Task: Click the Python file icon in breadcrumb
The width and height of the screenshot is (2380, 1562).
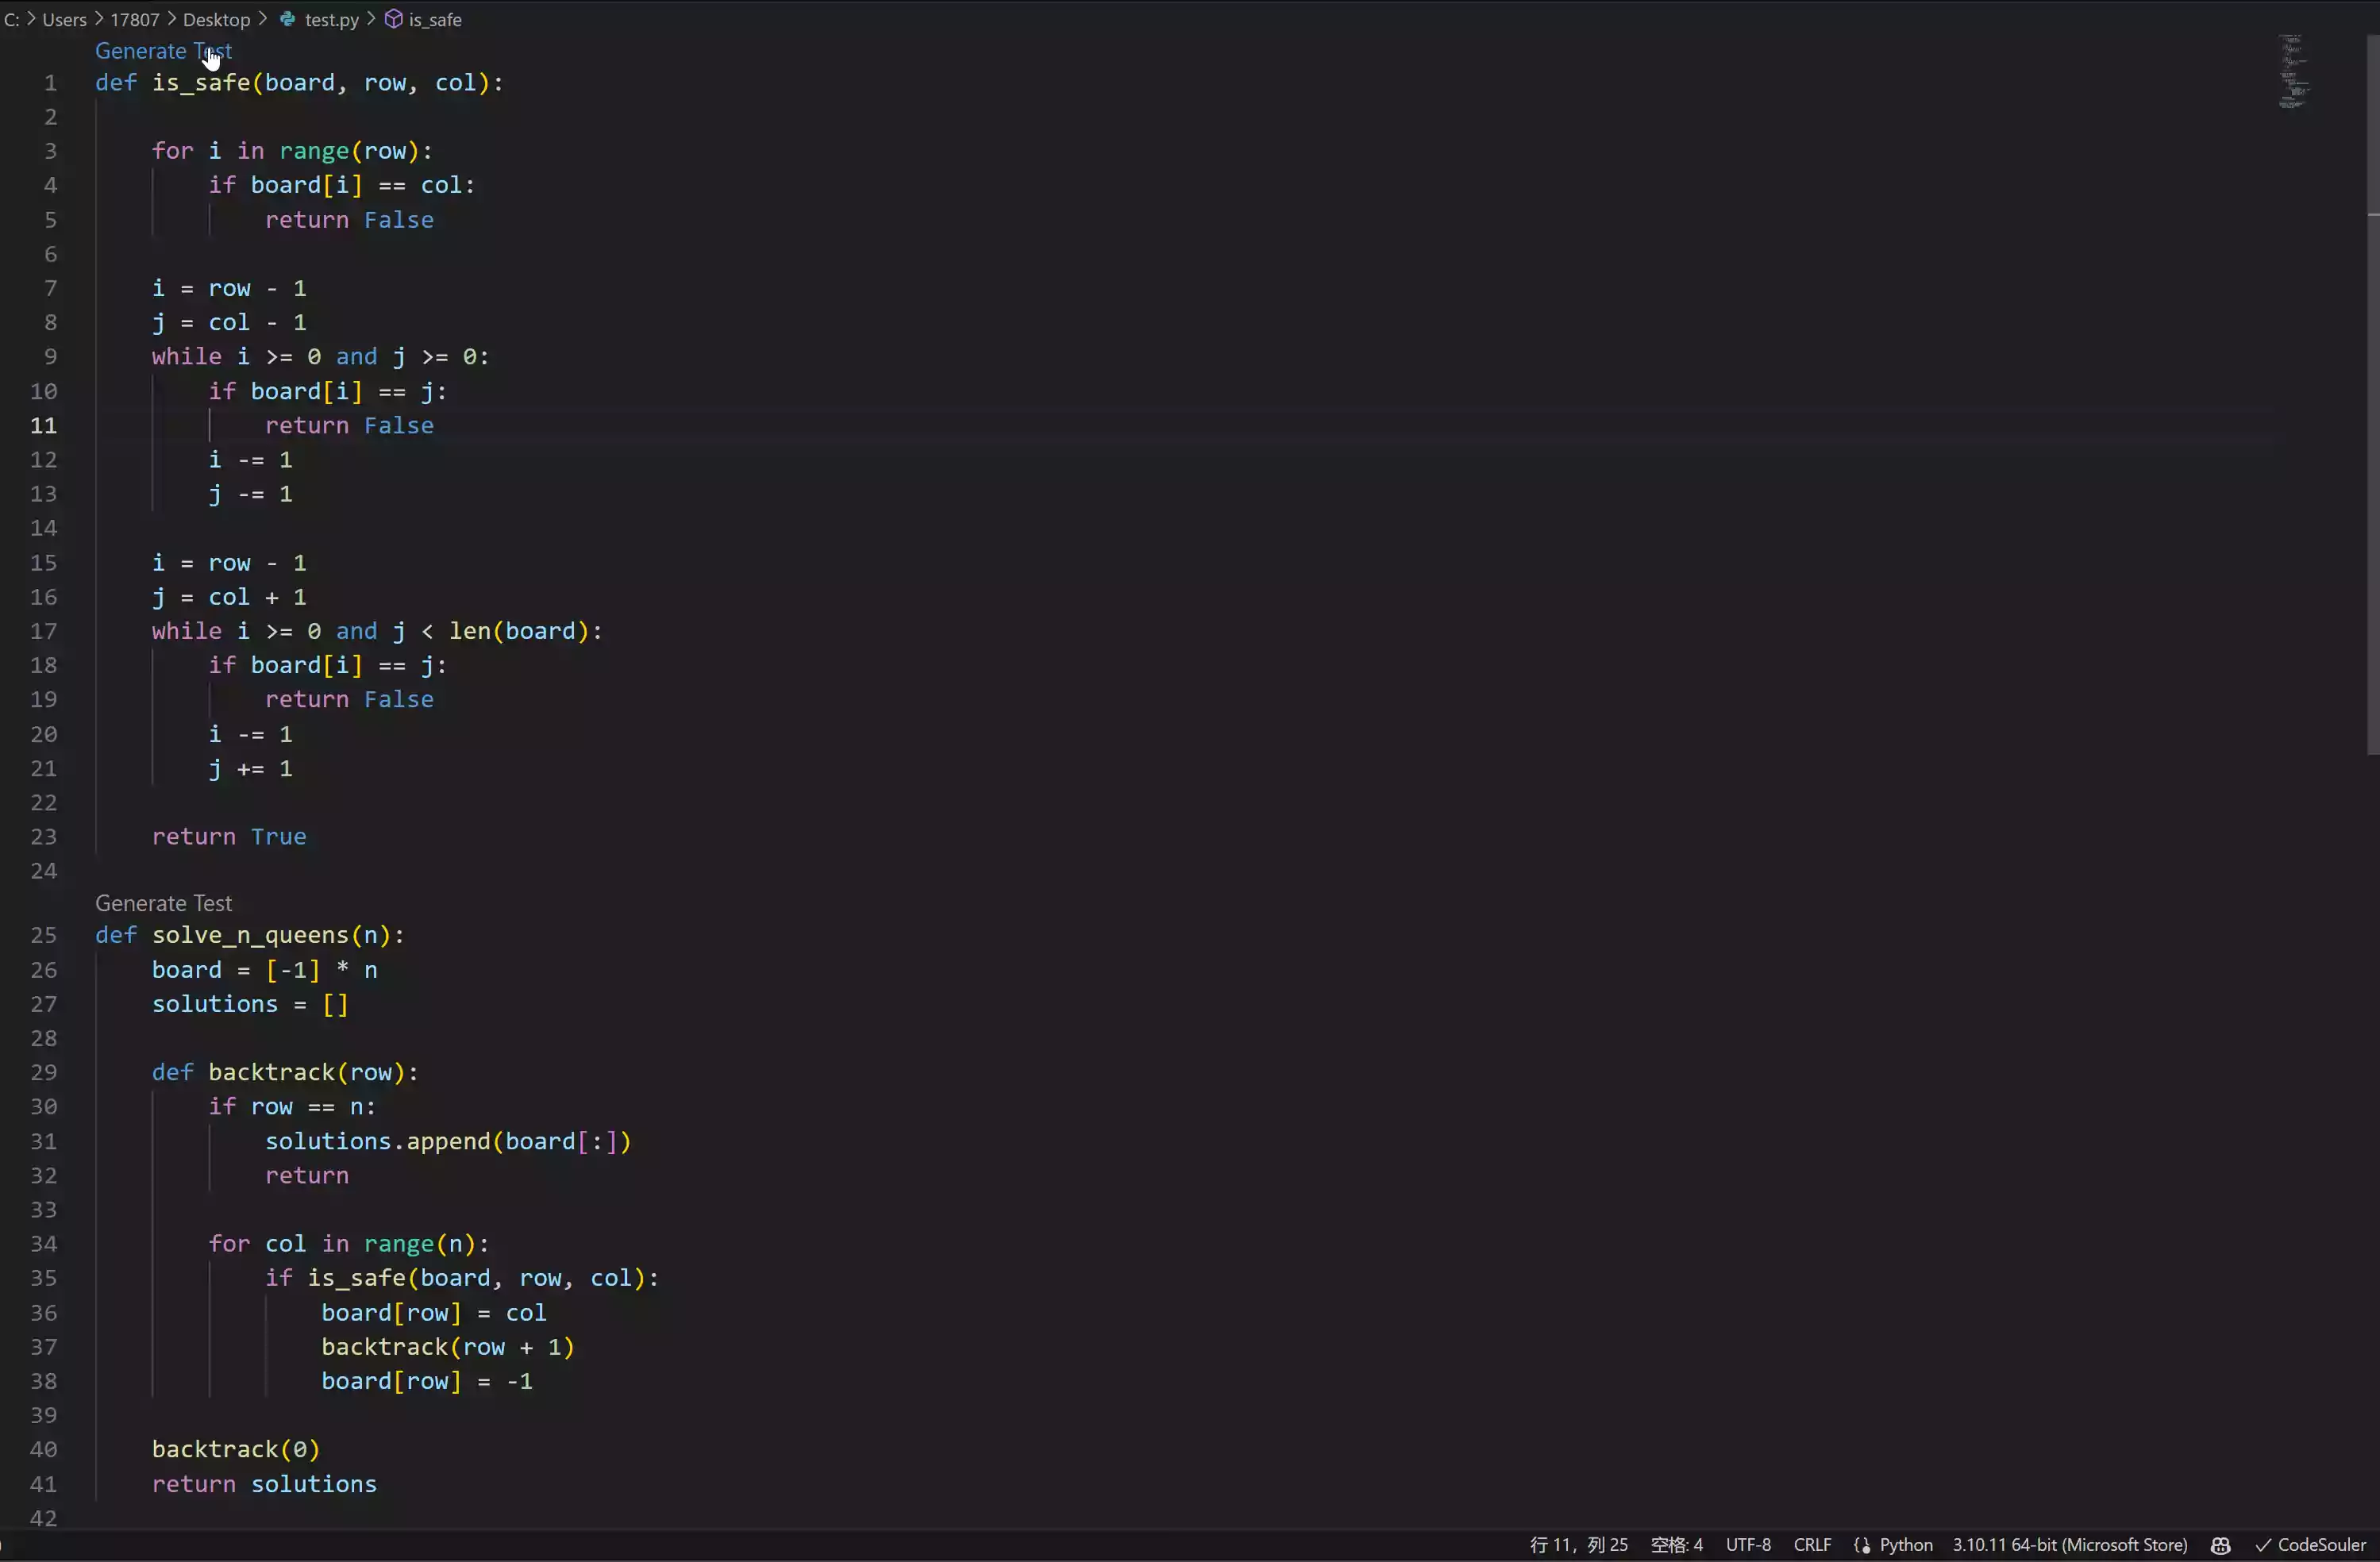Action: [287, 19]
